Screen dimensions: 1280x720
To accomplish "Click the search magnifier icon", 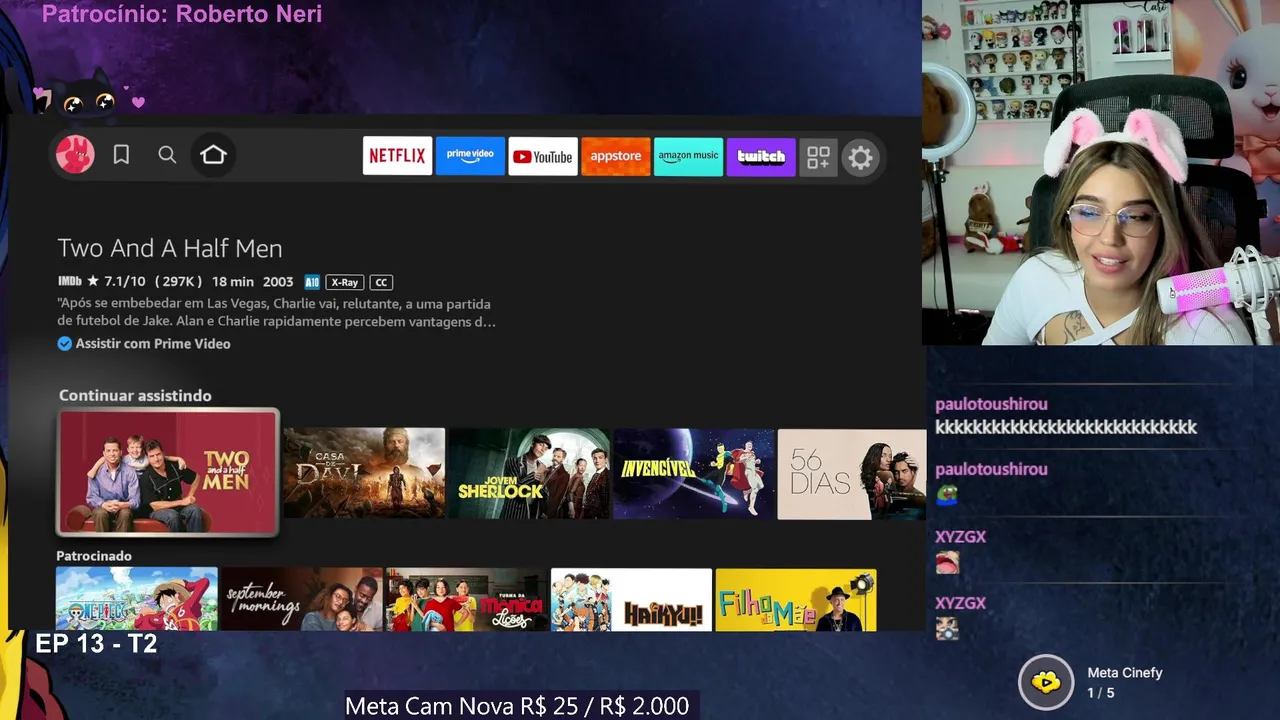I will pyautogui.click(x=167, y=155).
